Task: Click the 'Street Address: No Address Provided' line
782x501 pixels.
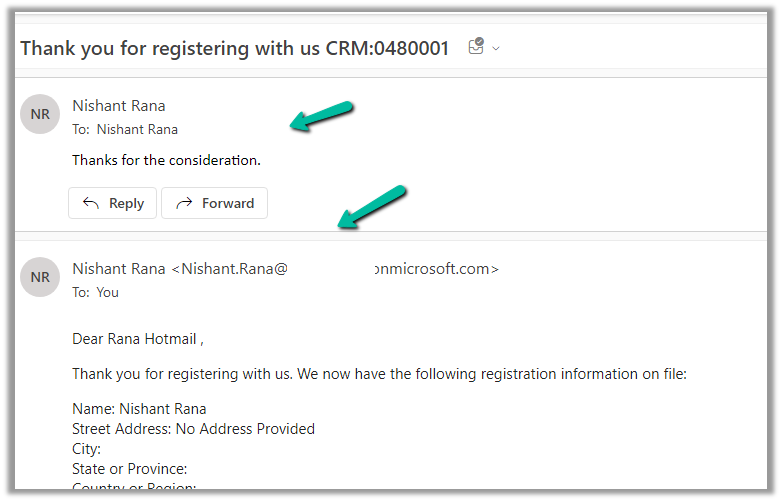Action: 193,429
